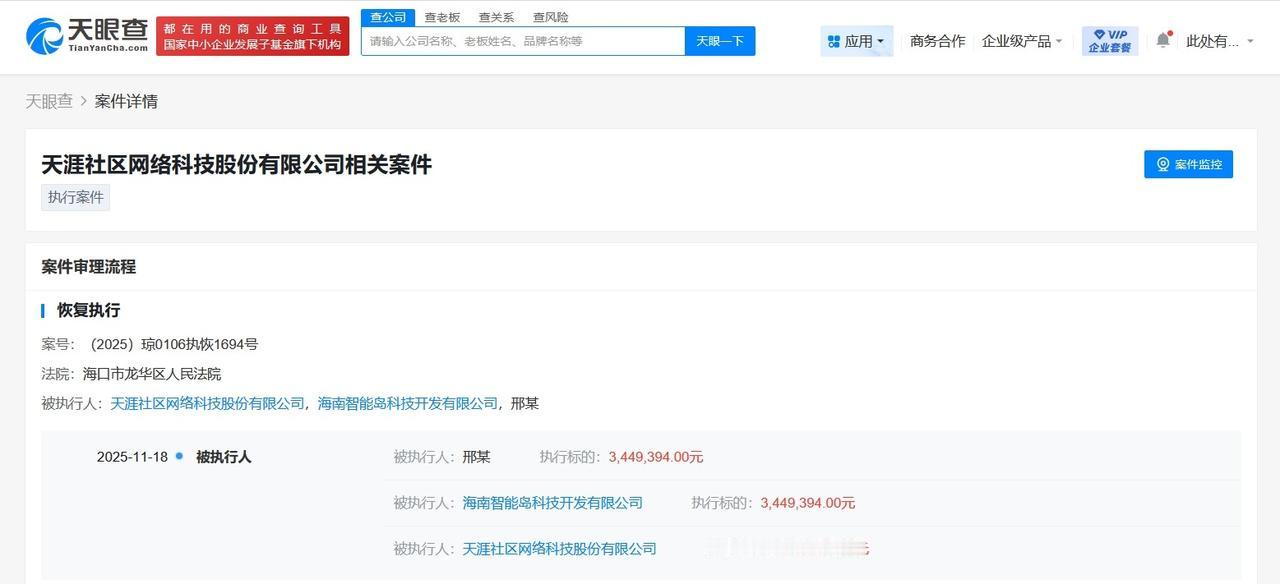Click the red 国家中小企业发展子基金 banner
The width and height of the screenshot is (1280, 584).
click(252, 37)
